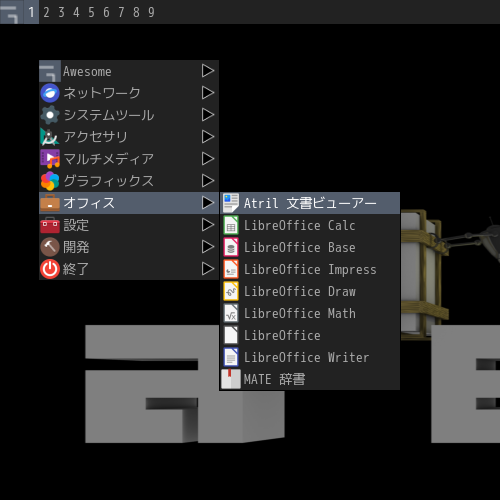Select the 設定 menu text
Image resolution: width=500 pixels, height=500 pixels.
76,225
